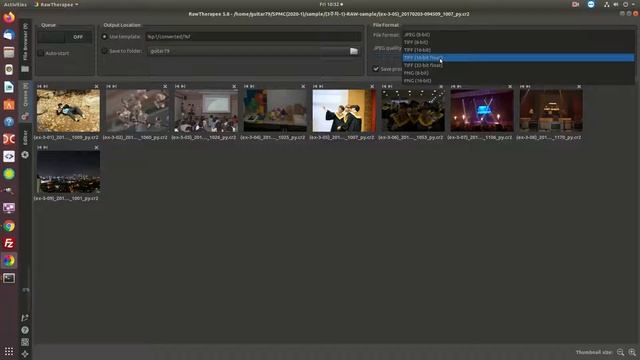Launch FileZilla from the dock

(x=9, y=243)
